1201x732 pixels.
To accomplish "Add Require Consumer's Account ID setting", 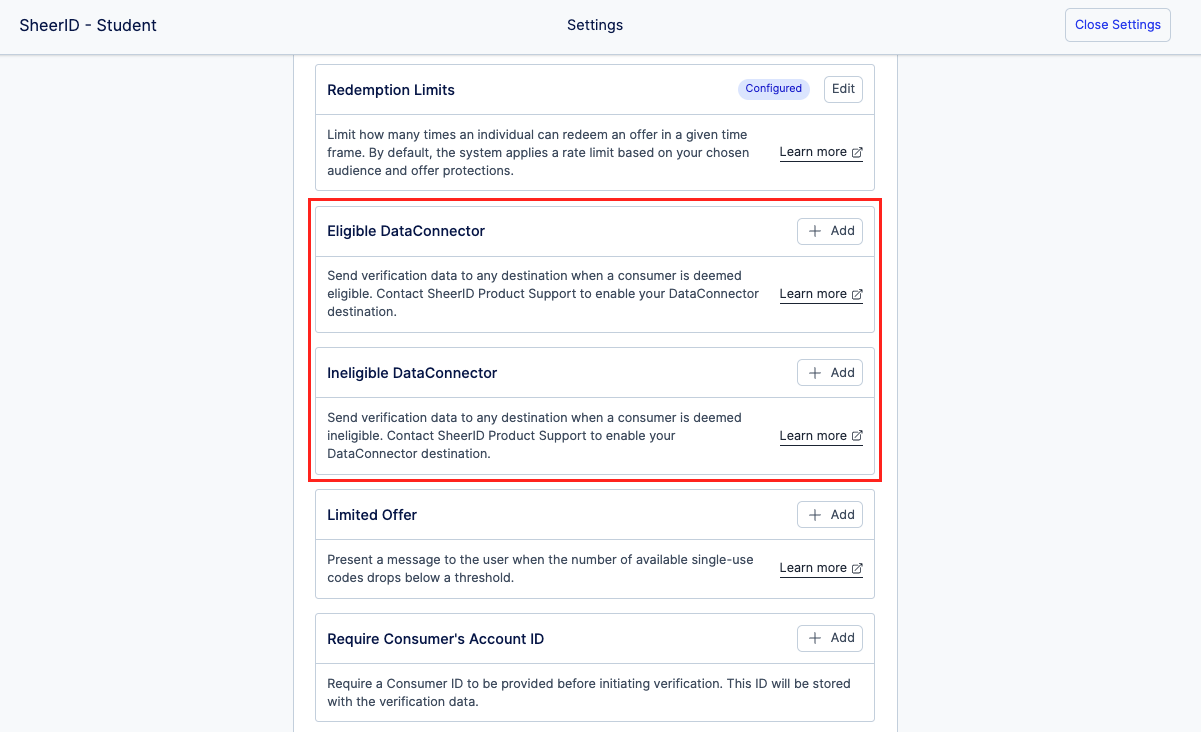I will tap(830, 638).
